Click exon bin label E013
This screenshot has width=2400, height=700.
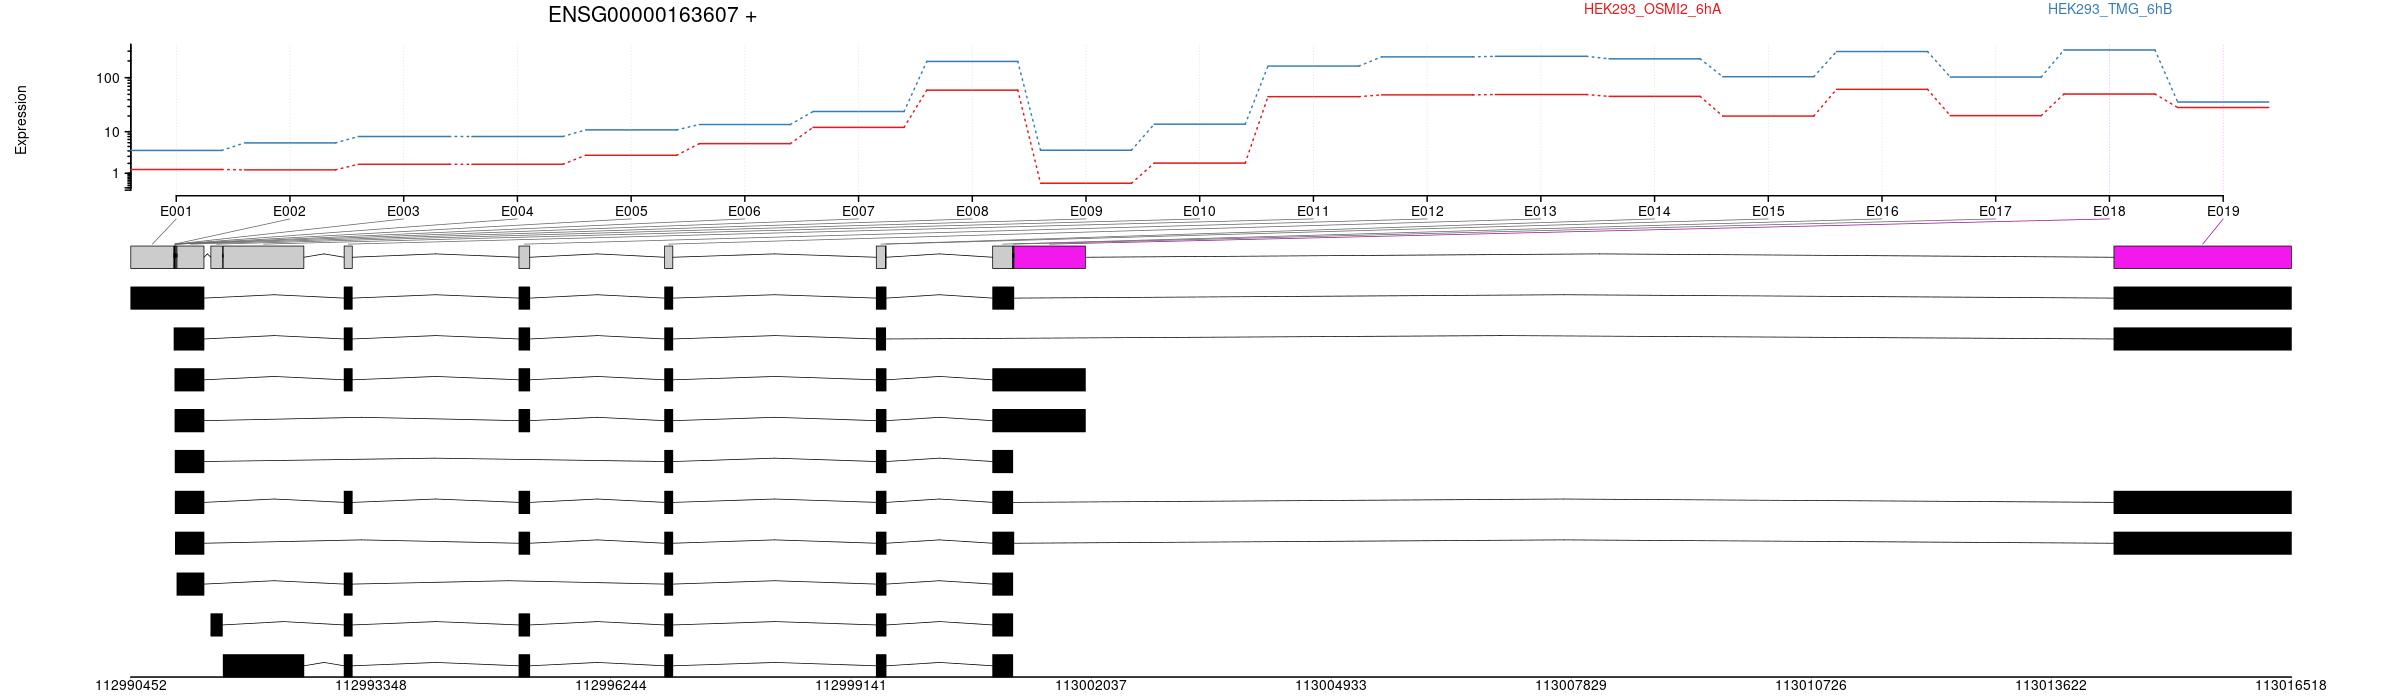pos(1540,211)
